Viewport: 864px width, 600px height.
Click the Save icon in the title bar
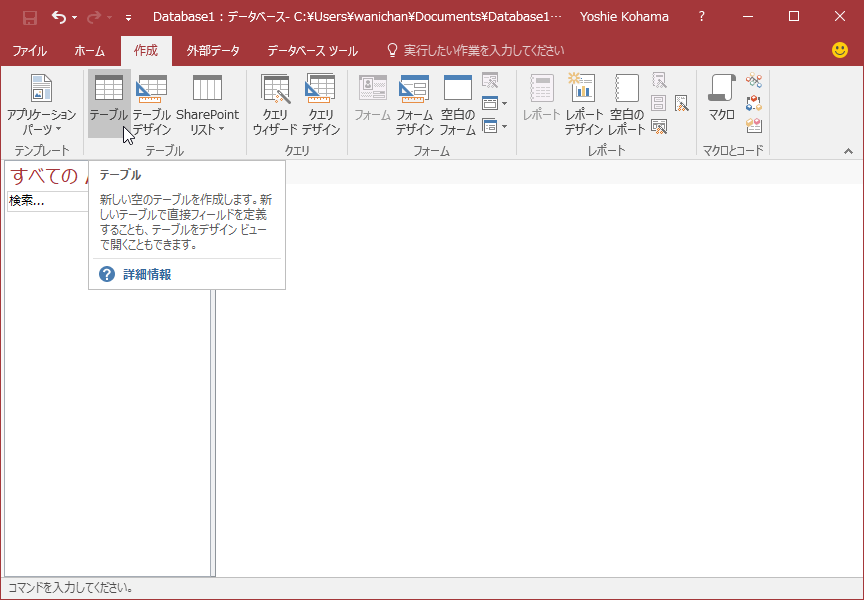[x=30, y=17]
